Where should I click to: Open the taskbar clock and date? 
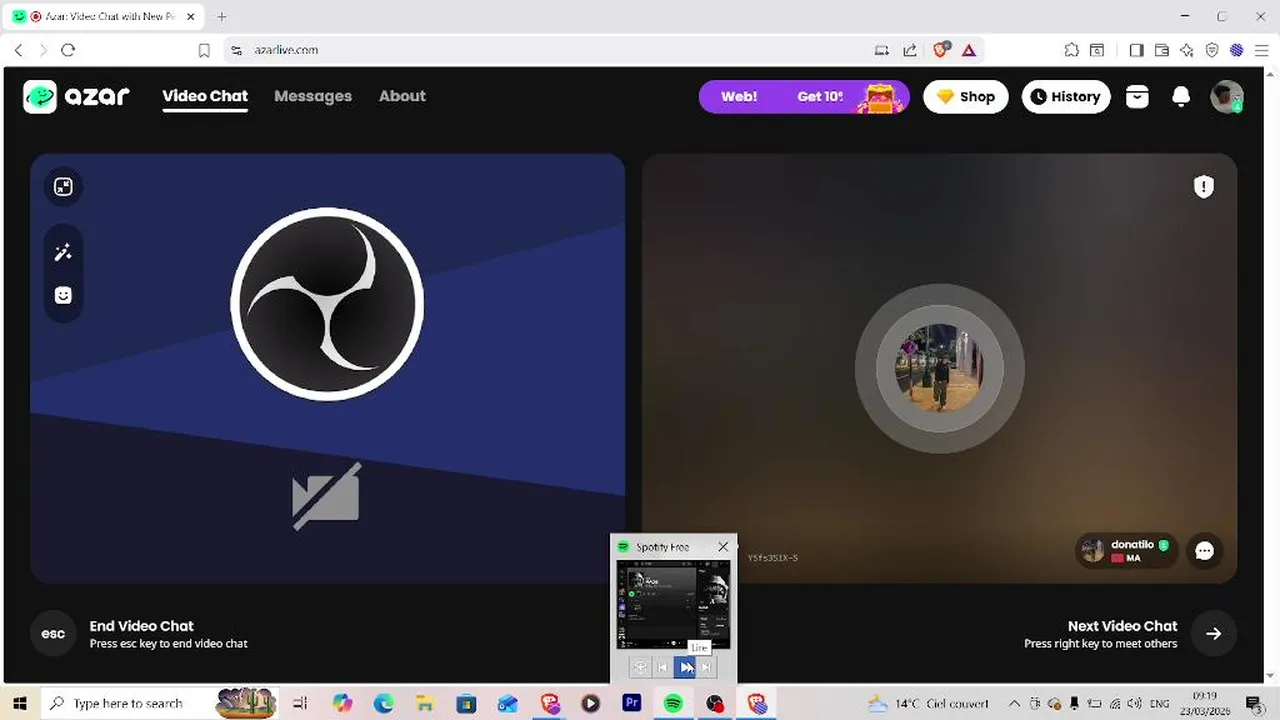pyautogui.click(x=1206, y=703)
